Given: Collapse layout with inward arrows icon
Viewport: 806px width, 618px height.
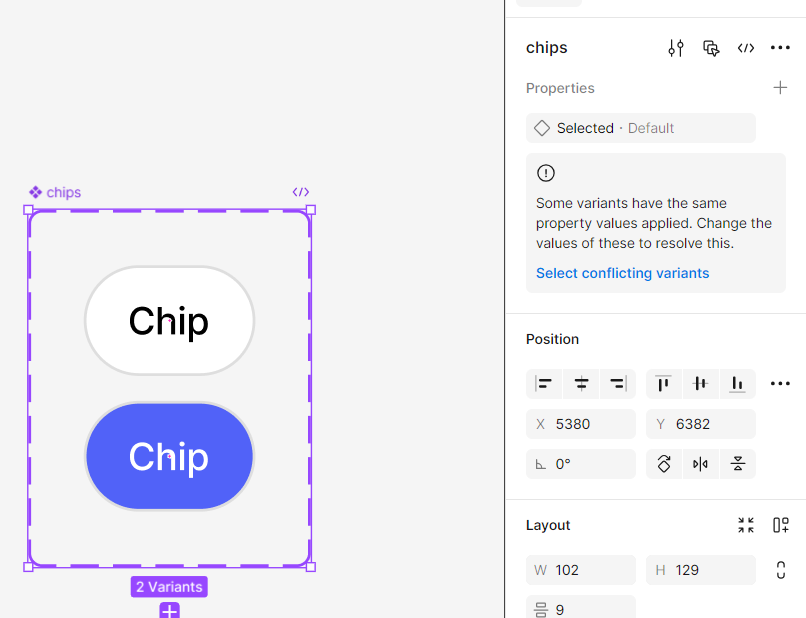Looking at the screenshot, I should (x=745, y=525).
